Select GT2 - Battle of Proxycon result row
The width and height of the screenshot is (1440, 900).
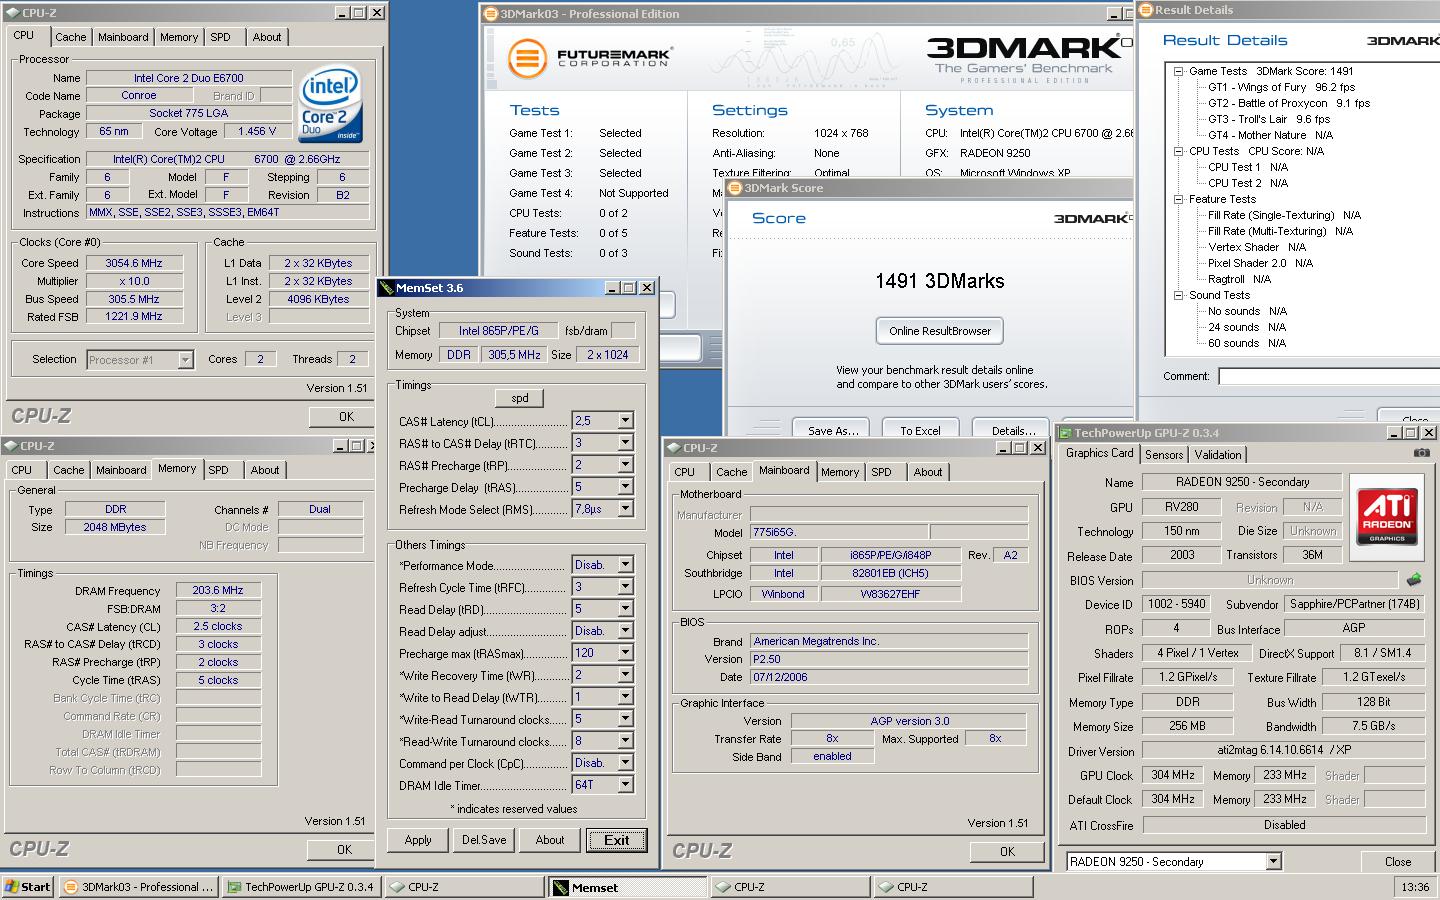pos(1289,103)
